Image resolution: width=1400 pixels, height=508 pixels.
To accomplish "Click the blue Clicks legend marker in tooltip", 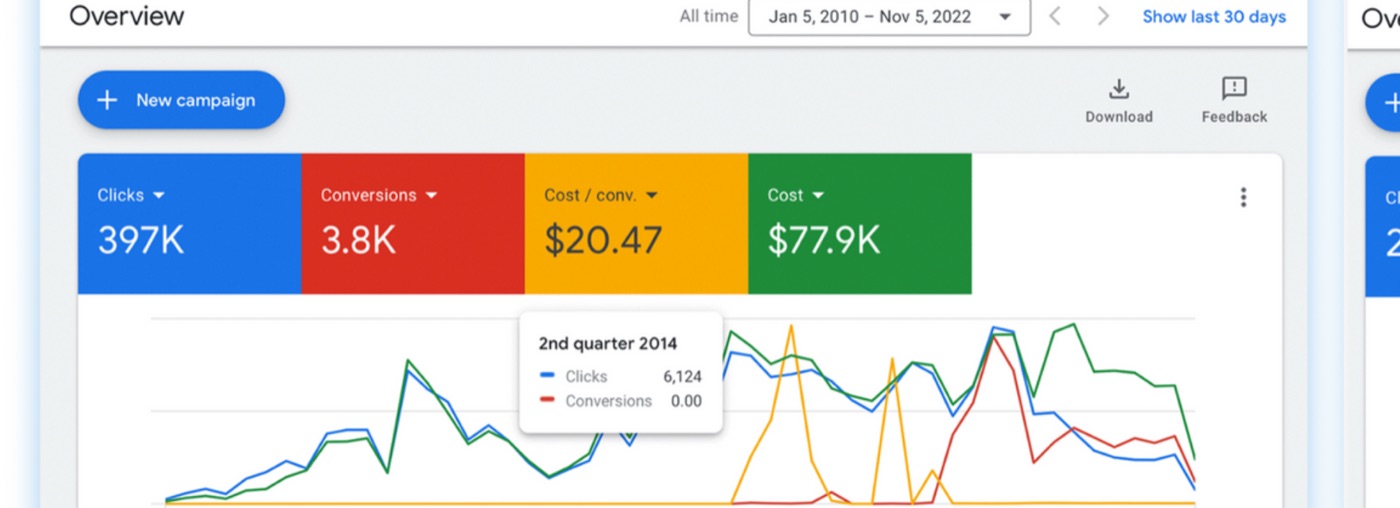I will tap(547, 375).
